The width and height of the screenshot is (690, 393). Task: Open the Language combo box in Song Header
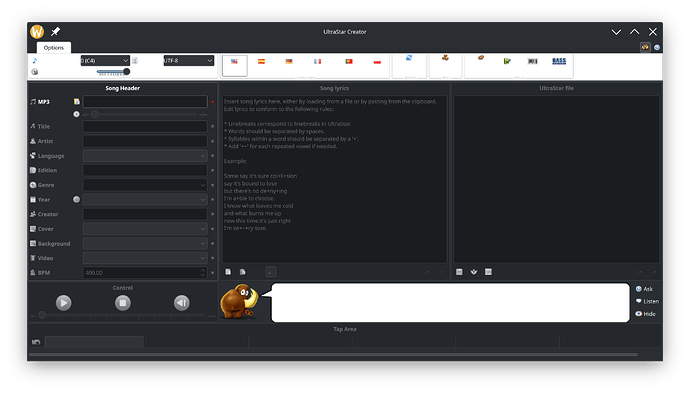tap(145, 156)
